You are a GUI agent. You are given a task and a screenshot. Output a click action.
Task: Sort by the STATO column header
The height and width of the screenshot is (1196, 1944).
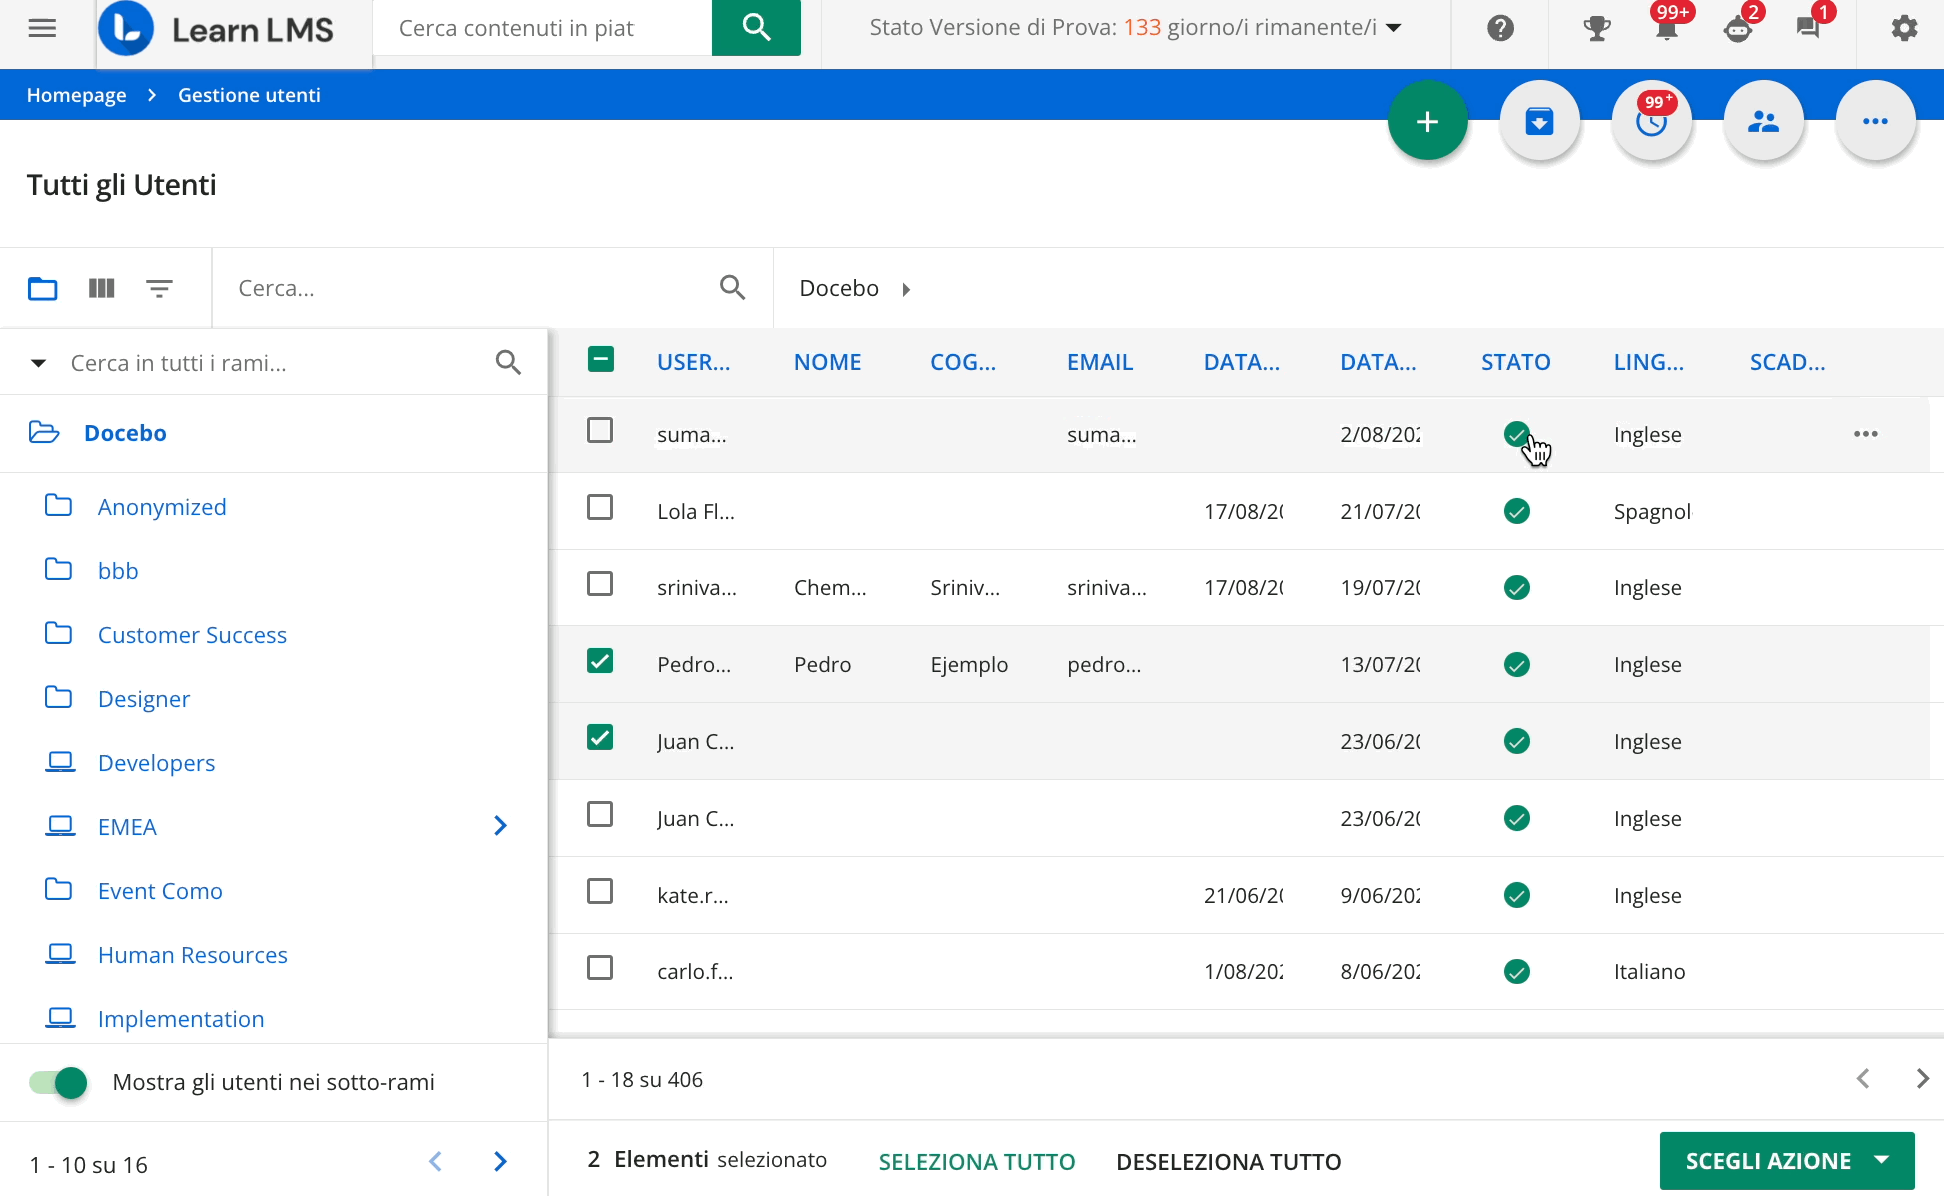1515,362
